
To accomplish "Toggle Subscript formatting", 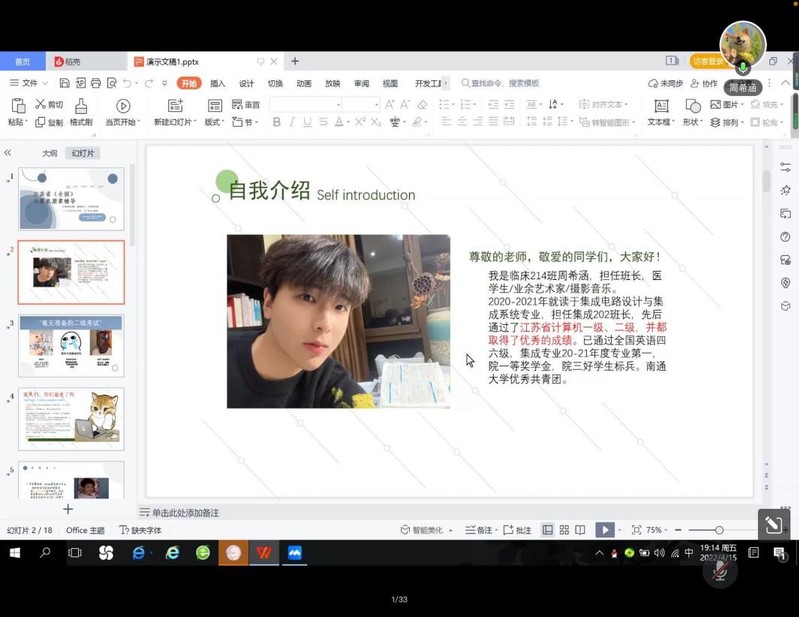I will [x=376, y=122].
